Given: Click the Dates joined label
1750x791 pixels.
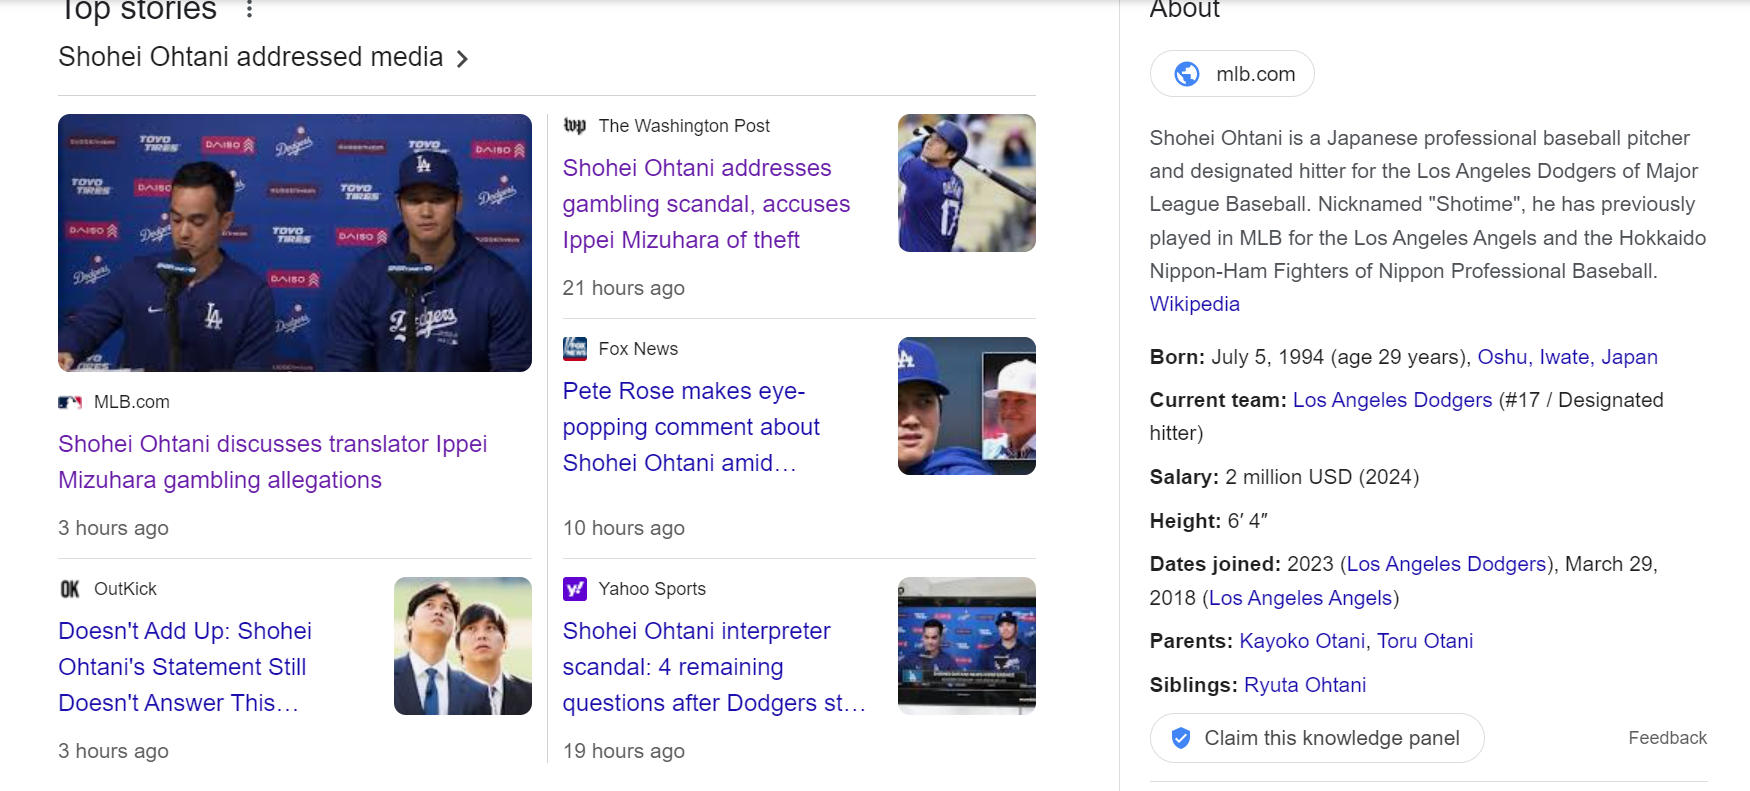Looking at the screenshot, I should [1215, 564].
